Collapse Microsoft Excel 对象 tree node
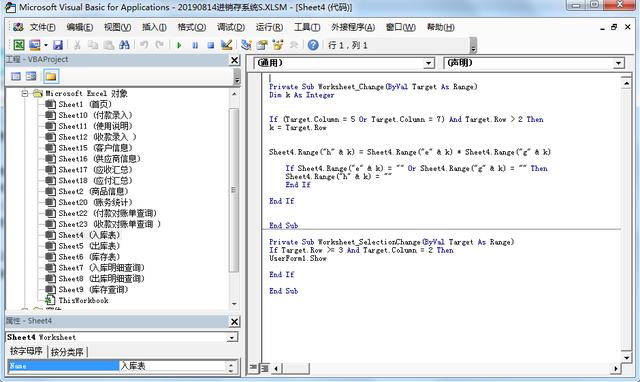640x382 pixels. point(24,93)
